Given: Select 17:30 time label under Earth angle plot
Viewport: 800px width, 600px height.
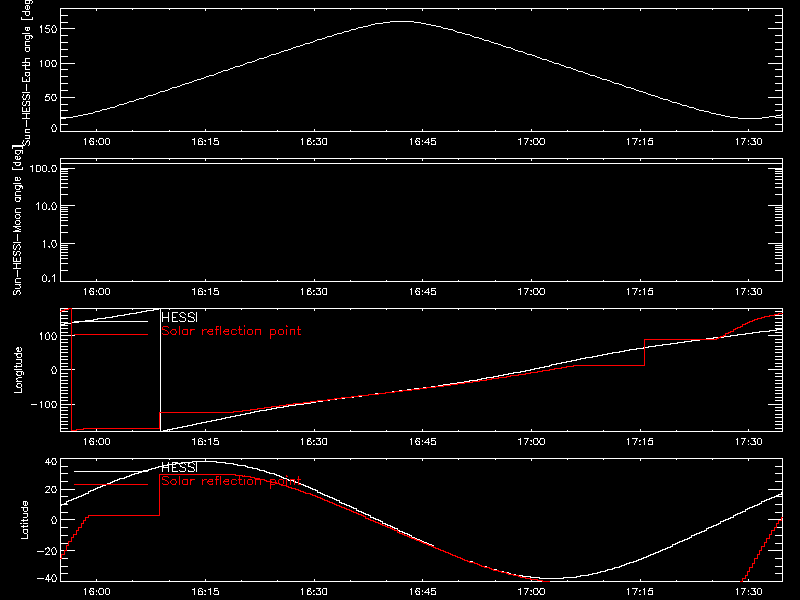Looking at the screenshot, I should [748, 142].
